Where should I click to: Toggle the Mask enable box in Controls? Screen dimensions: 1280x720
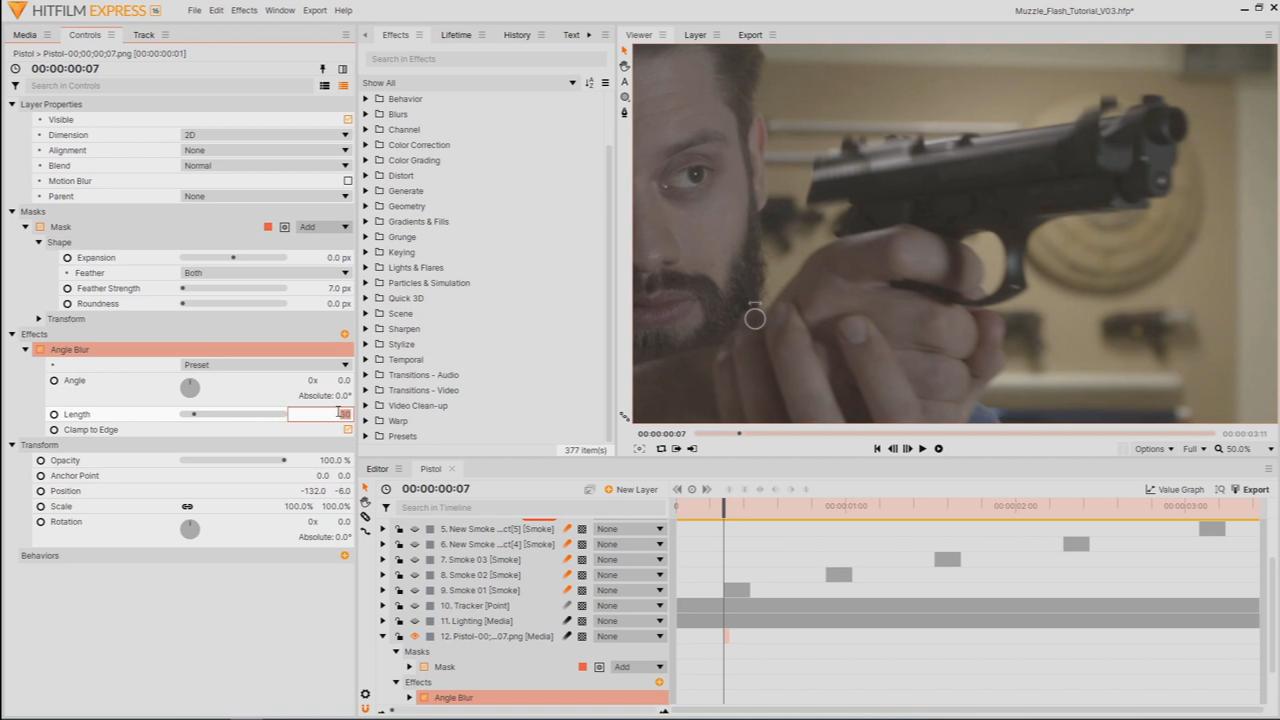pos(40,227)
